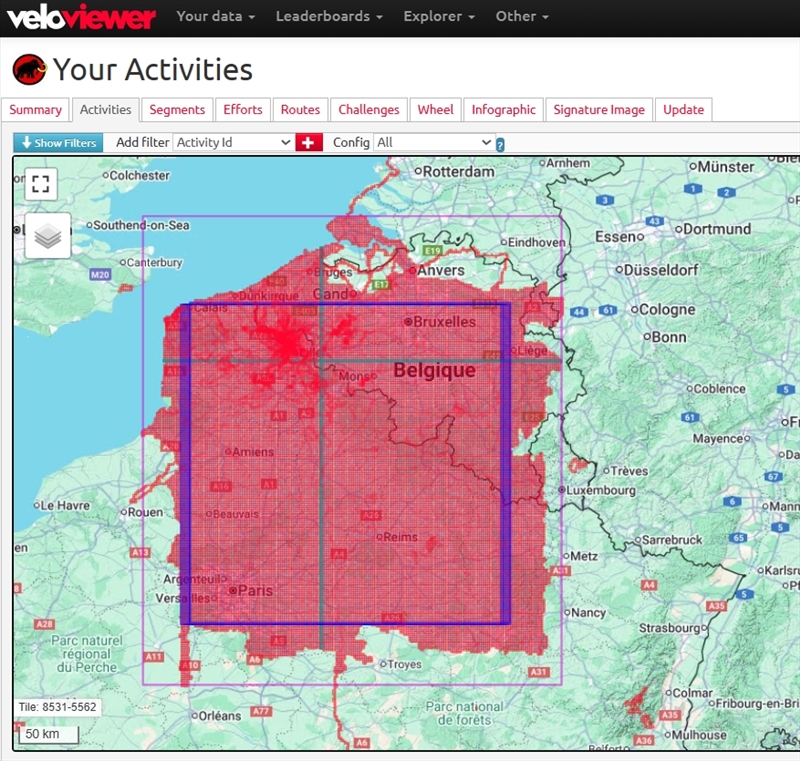
Task: Open the map layers control
Action: 47,236
